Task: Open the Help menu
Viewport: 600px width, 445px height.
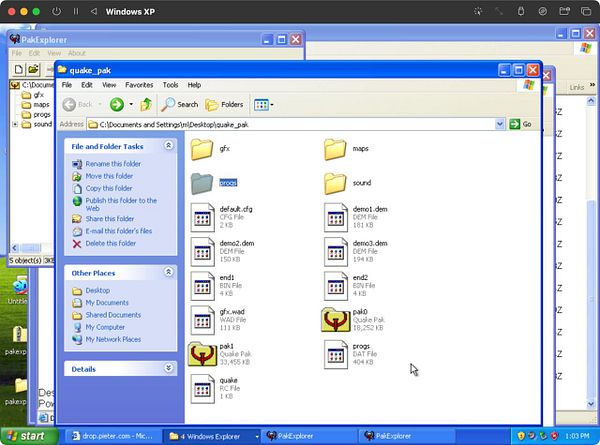Action: 194,85
